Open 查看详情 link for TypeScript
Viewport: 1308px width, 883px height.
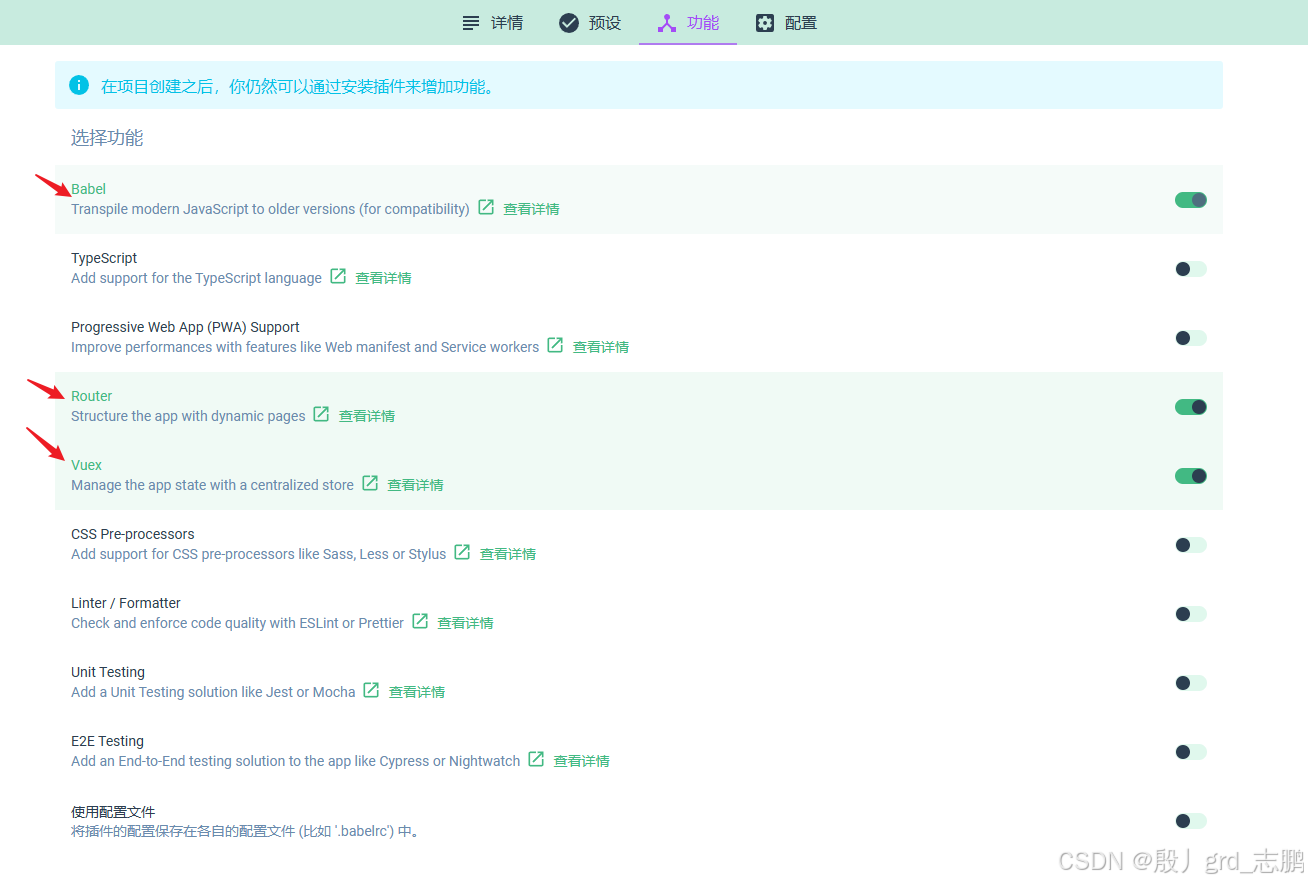click(x=383, y=278)
